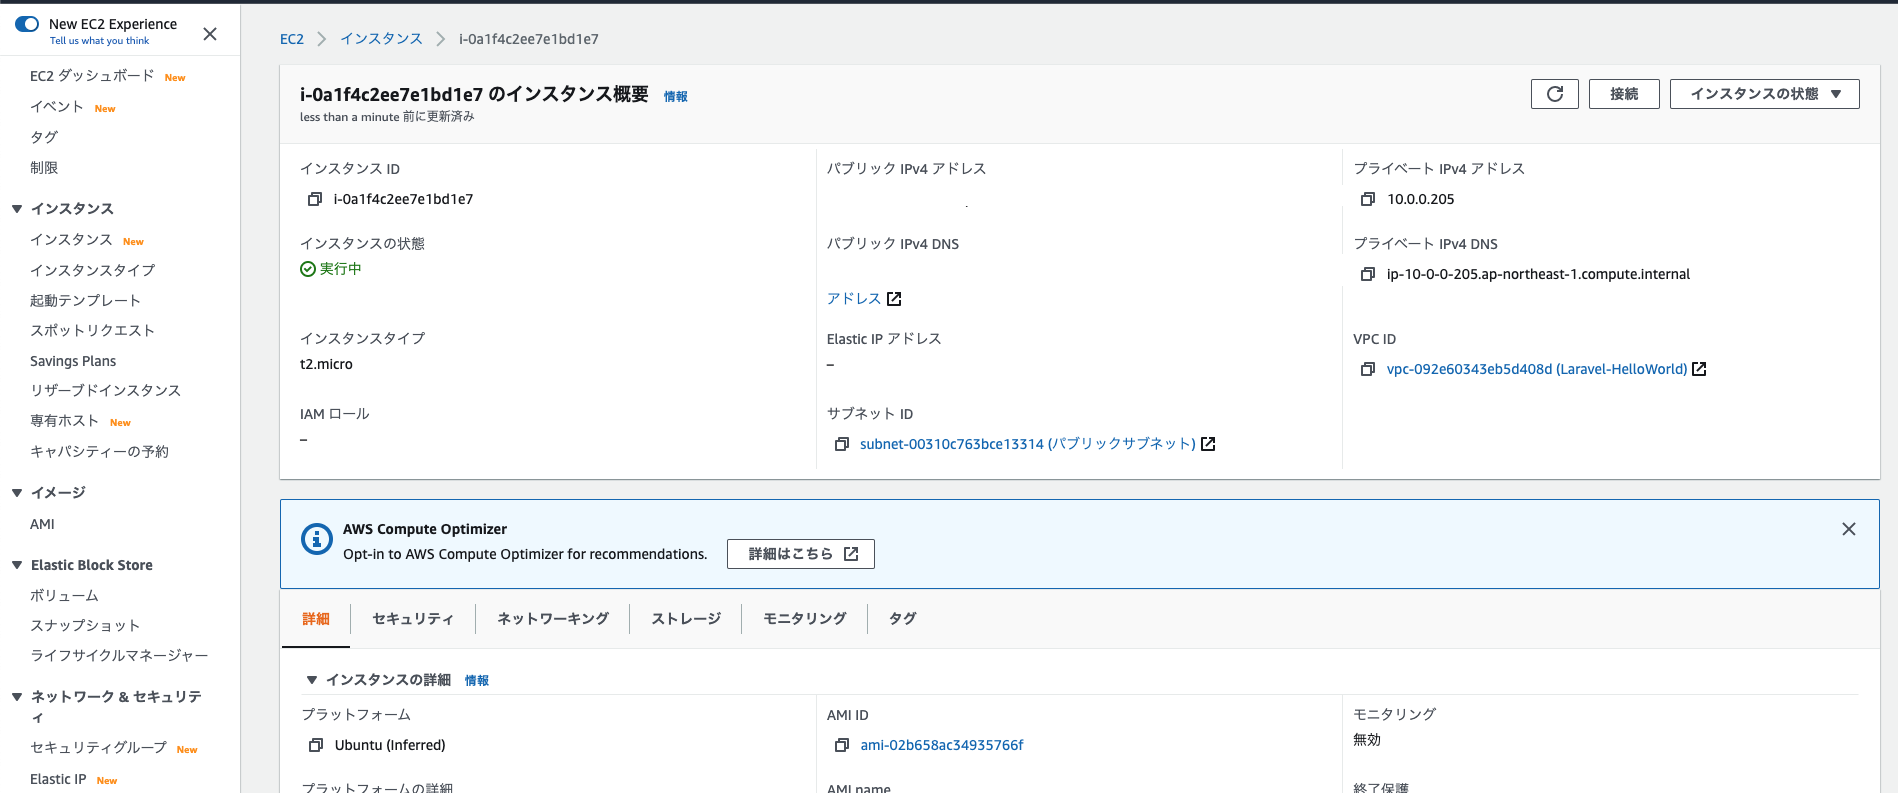Screen dimensions: 1898x793
Task: Click the Tell us what you think link
Action: click(x=100, y=41)
